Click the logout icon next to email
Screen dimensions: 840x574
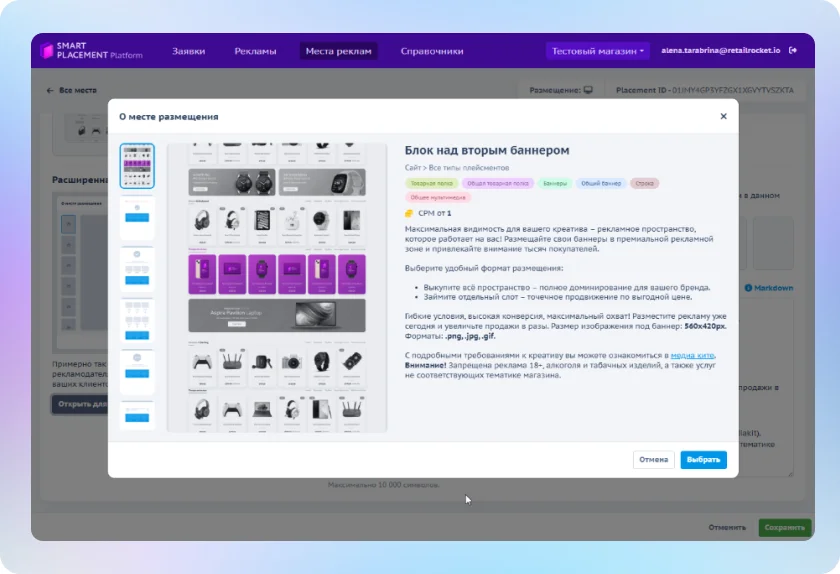793,50
